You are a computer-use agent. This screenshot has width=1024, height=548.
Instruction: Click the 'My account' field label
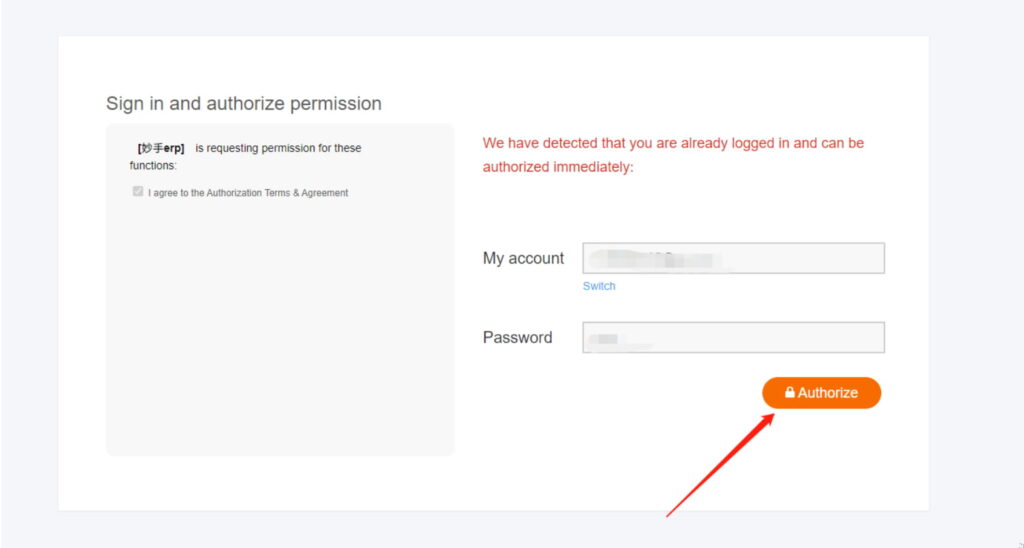click(x=523, y=258)
